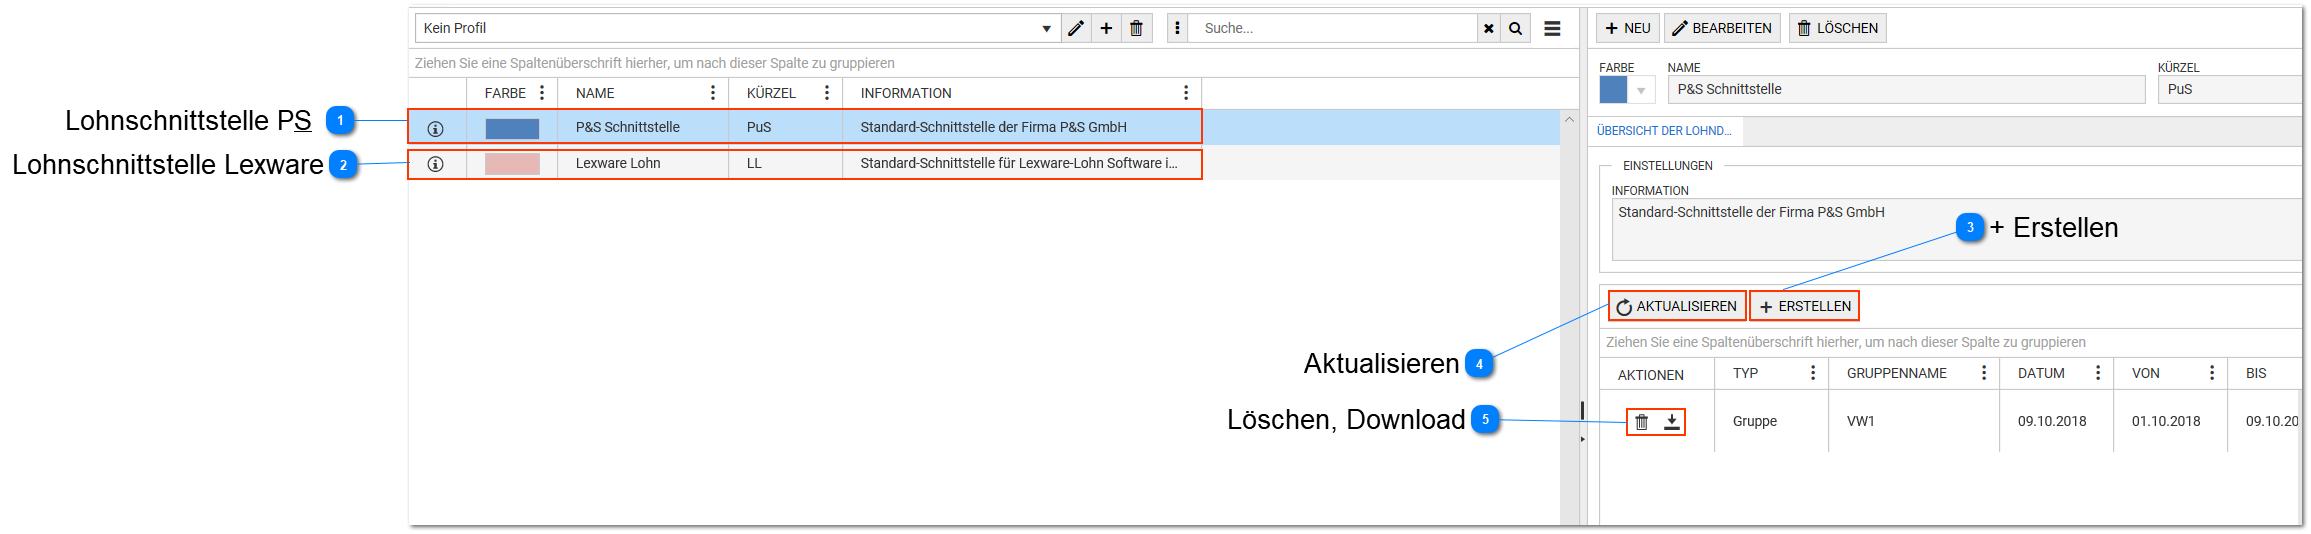This screenshot has height=534, width=2311.
Task: Open the three-dot options next to search
Action: click(x=1177, y=28)
